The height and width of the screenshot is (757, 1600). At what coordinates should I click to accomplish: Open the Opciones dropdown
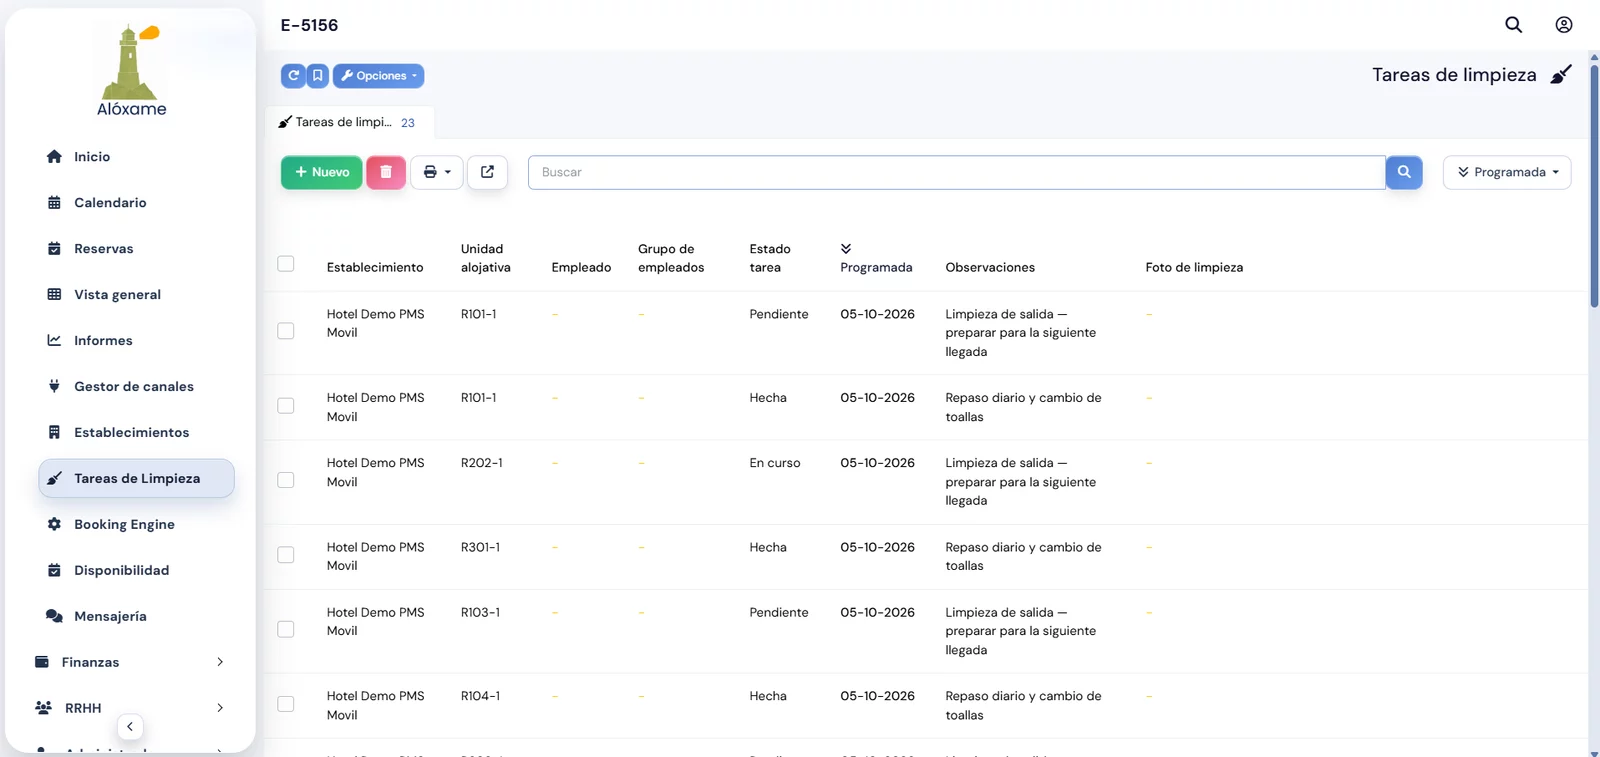378,76
